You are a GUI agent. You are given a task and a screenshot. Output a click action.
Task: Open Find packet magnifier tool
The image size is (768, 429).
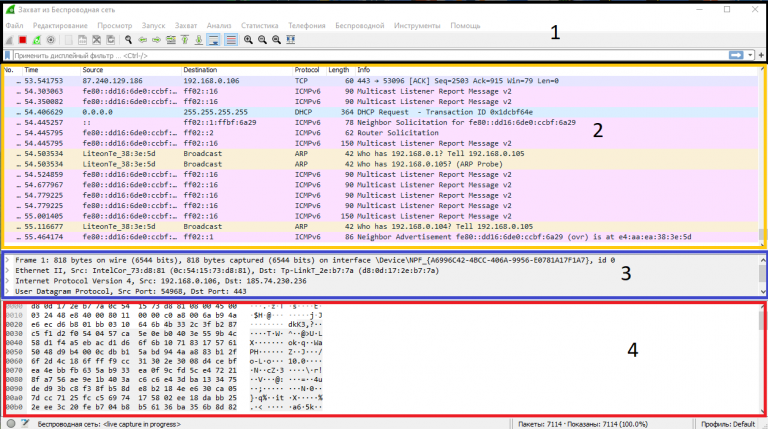[x=128, y=40]
